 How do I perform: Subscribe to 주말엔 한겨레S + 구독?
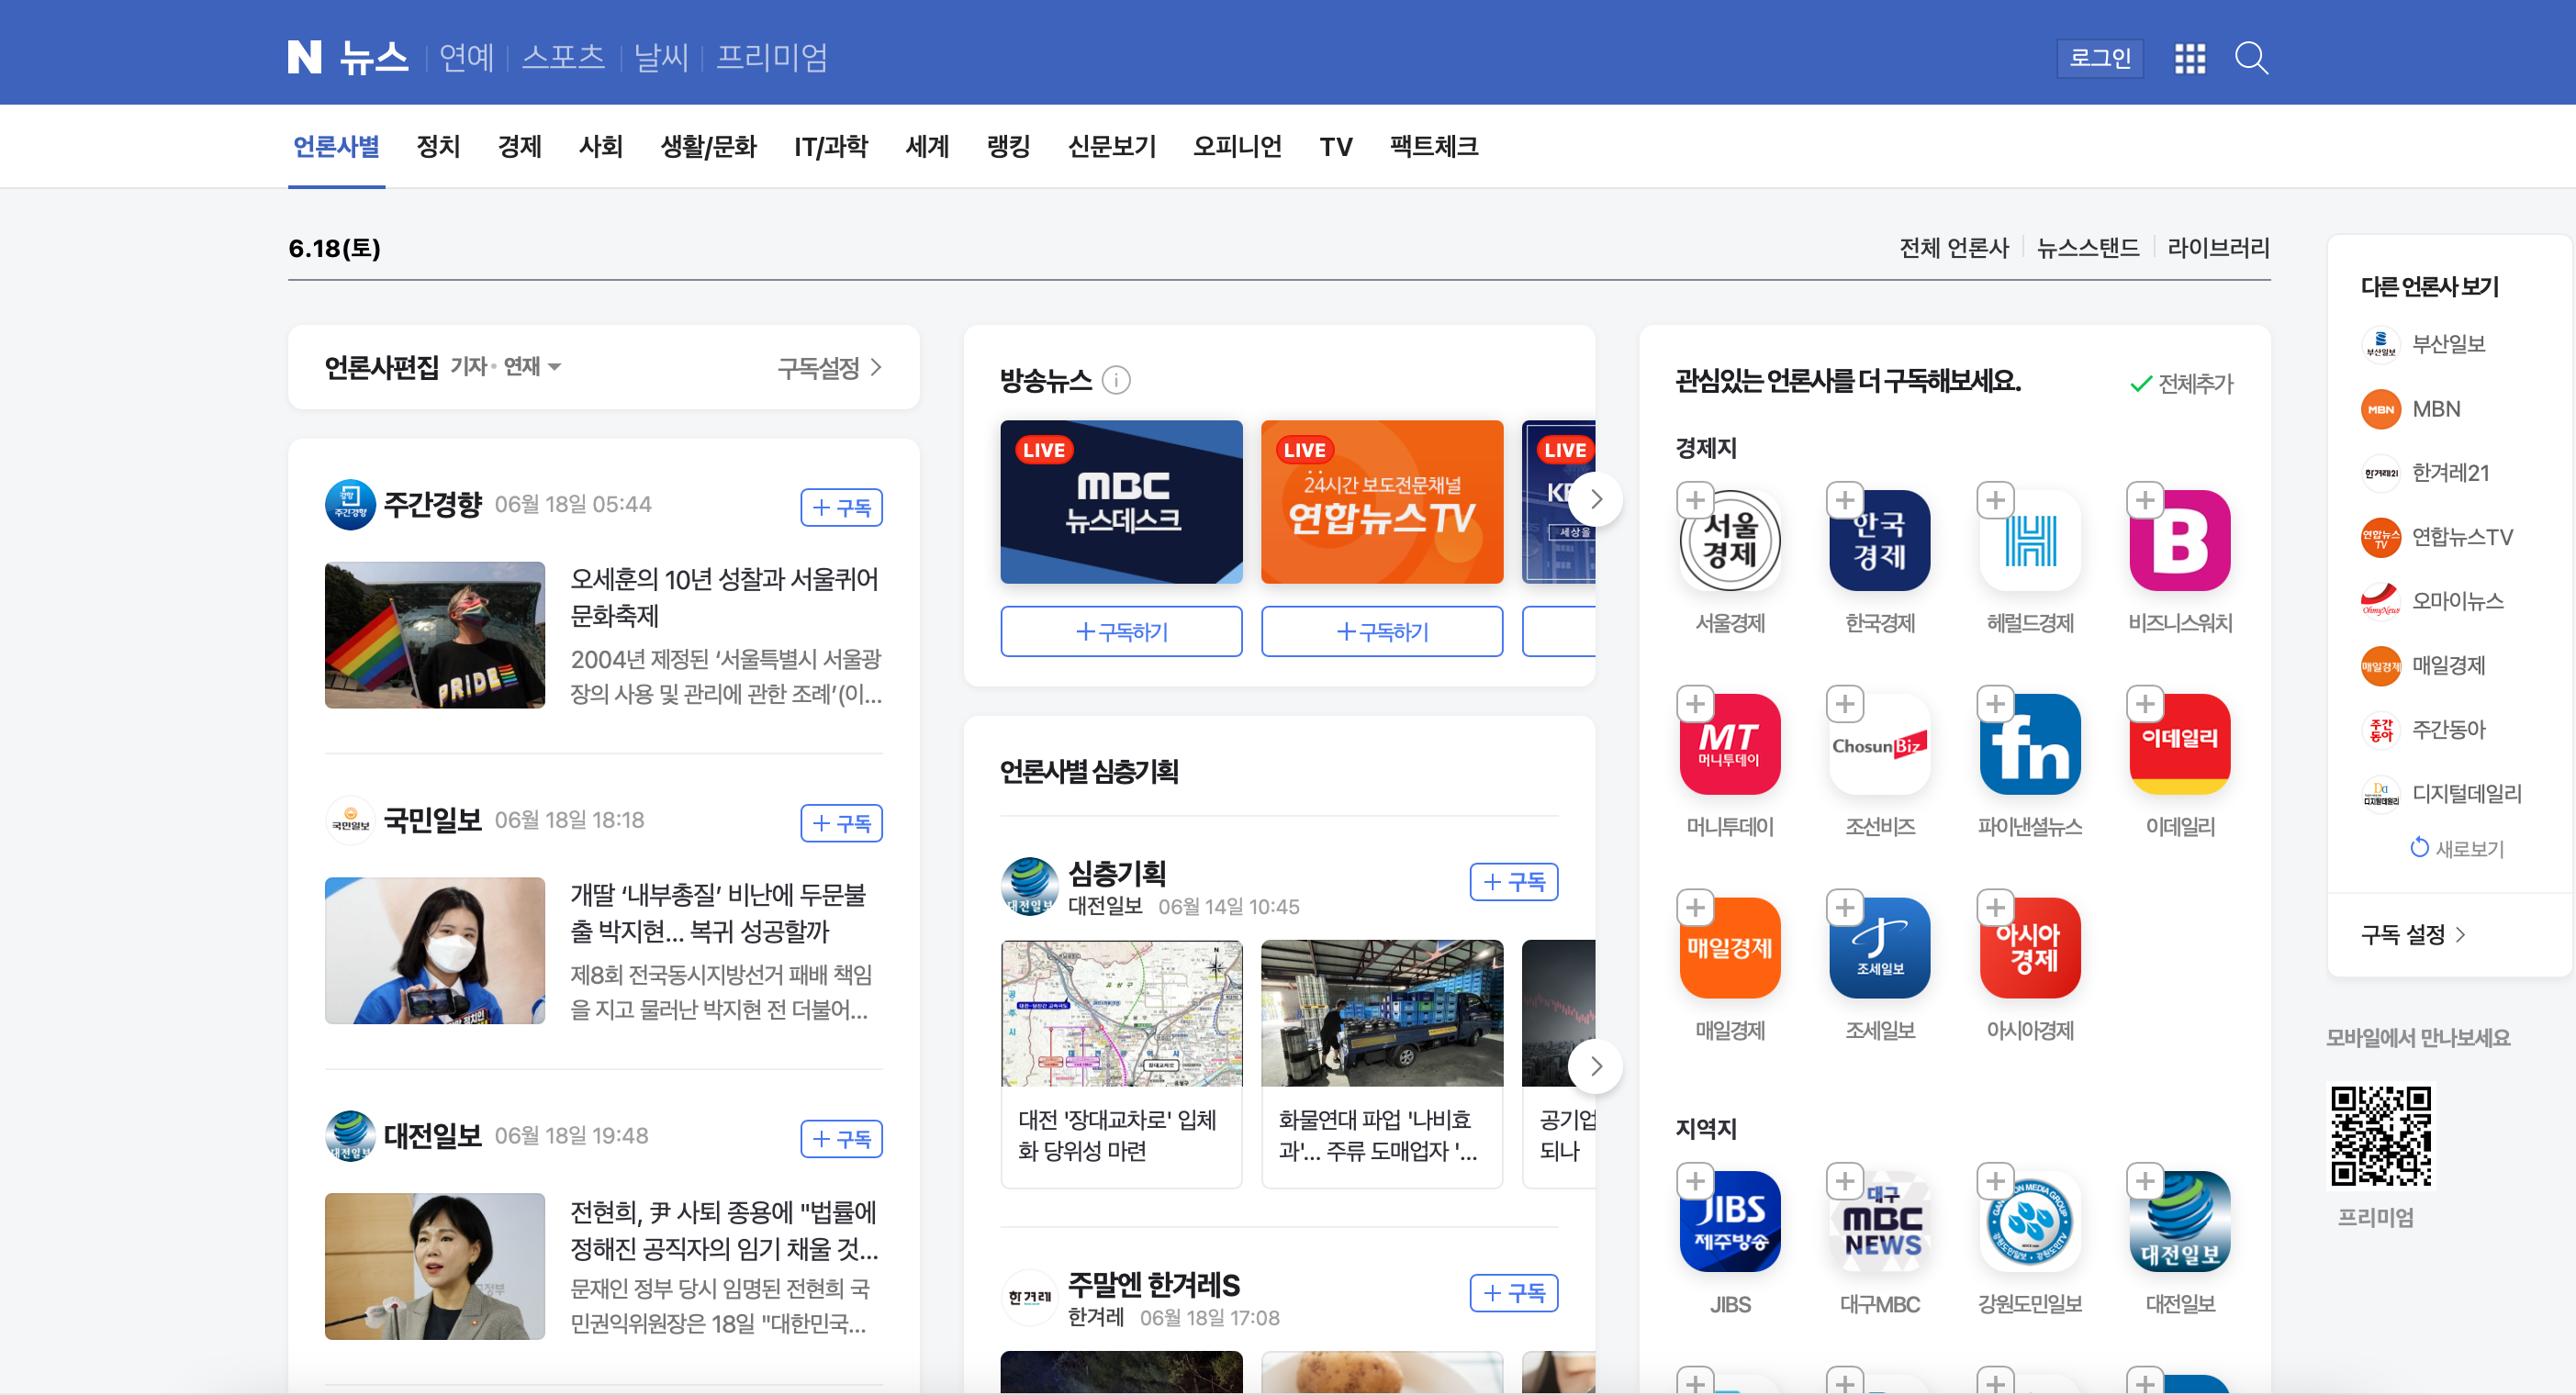tap(1513, 1293)
